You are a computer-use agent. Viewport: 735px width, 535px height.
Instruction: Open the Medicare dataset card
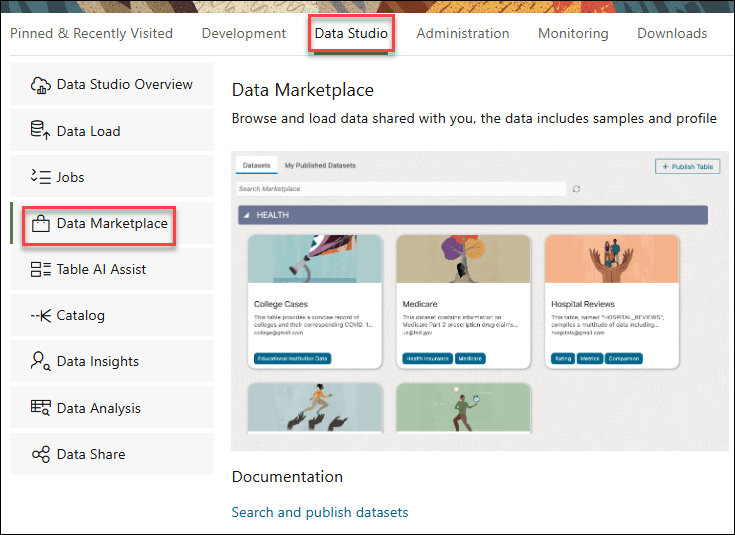click(461, 301)
